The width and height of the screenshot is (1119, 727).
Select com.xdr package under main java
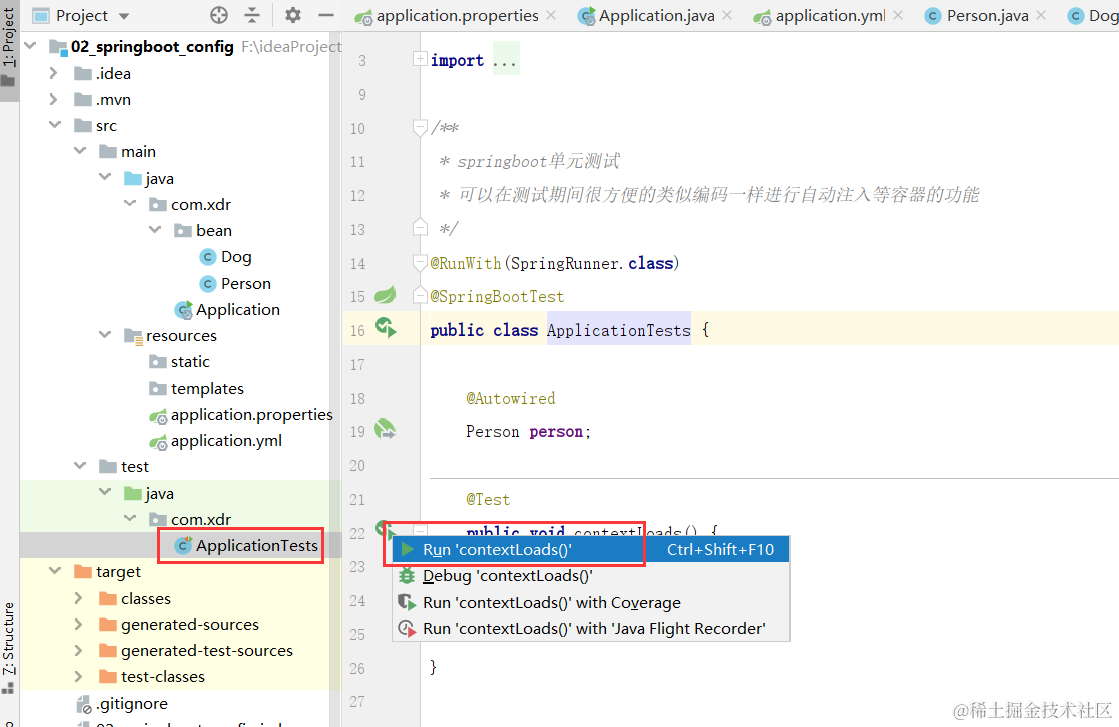click(x=190, y=205)
